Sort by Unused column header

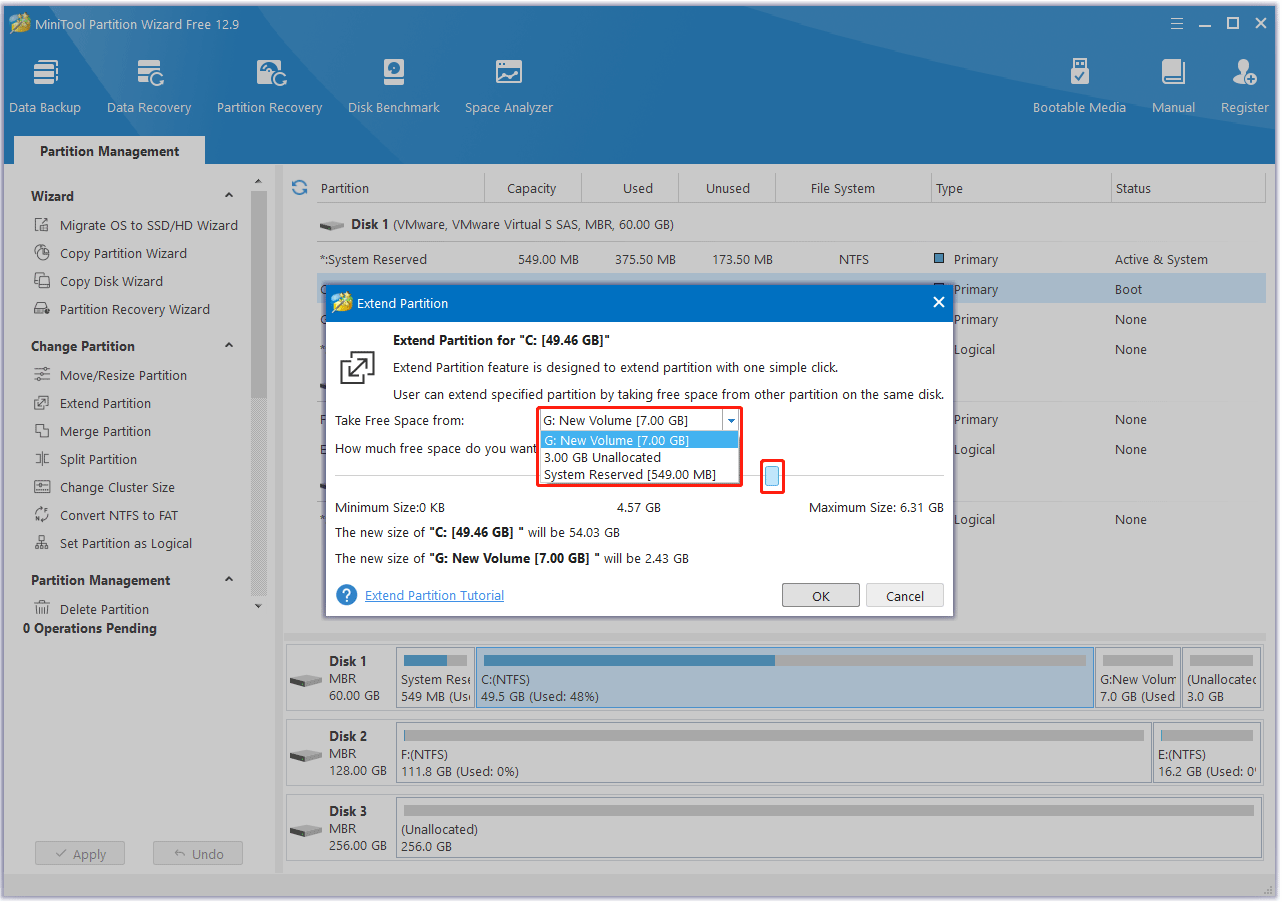(x=727, y=188)
